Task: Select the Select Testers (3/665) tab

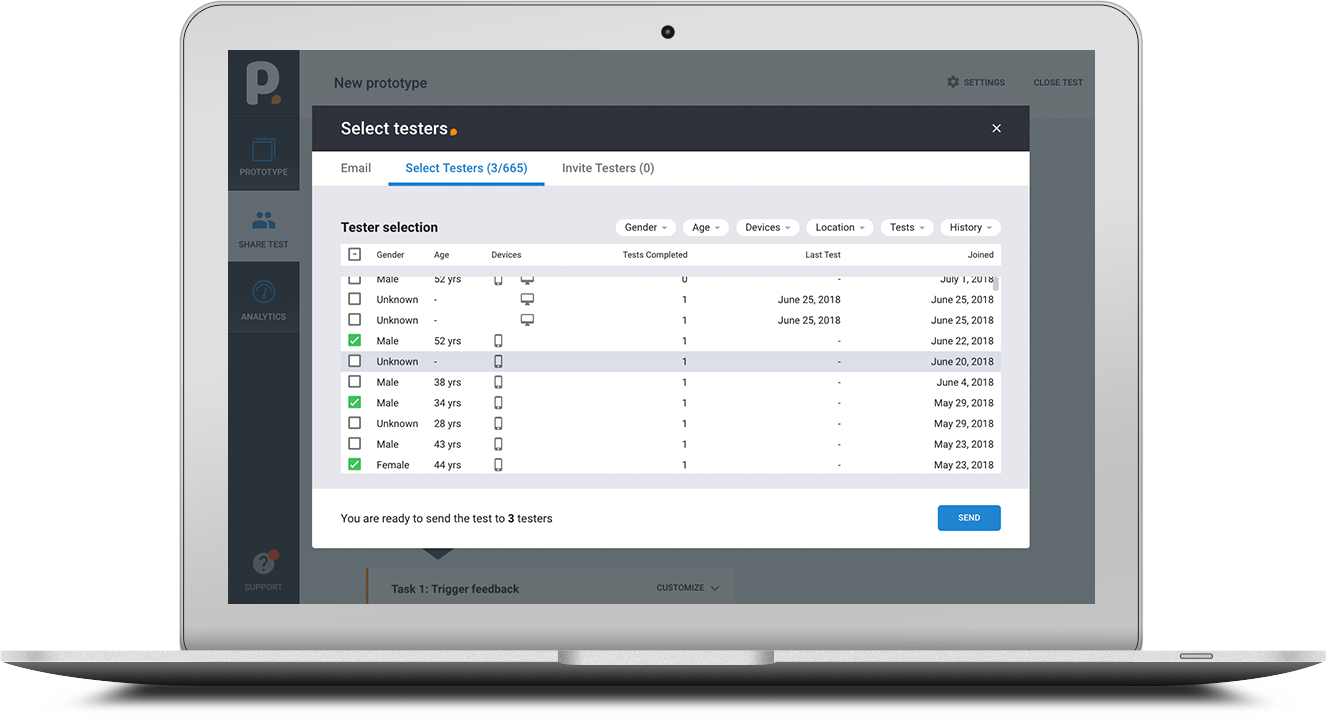Action: coord(466,168)
